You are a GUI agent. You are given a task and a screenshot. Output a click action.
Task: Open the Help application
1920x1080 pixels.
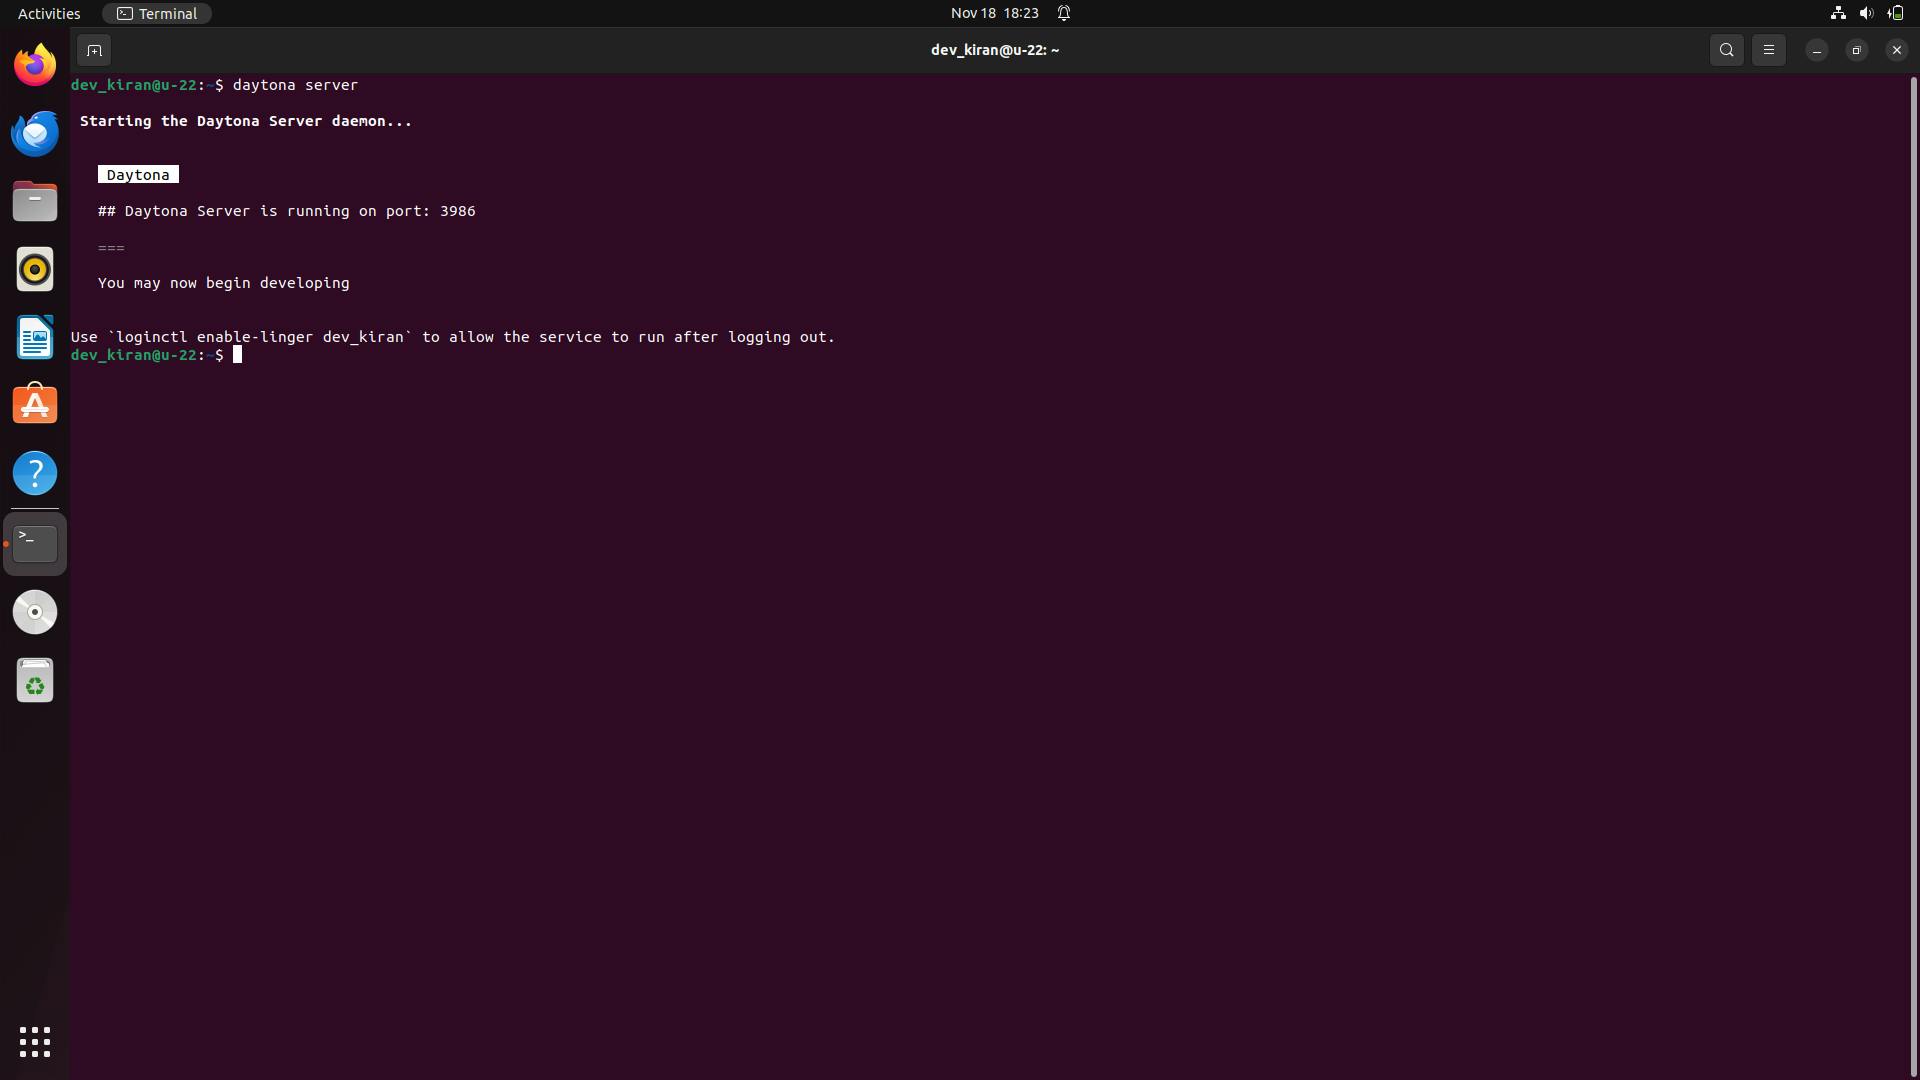tap(35, 473)
